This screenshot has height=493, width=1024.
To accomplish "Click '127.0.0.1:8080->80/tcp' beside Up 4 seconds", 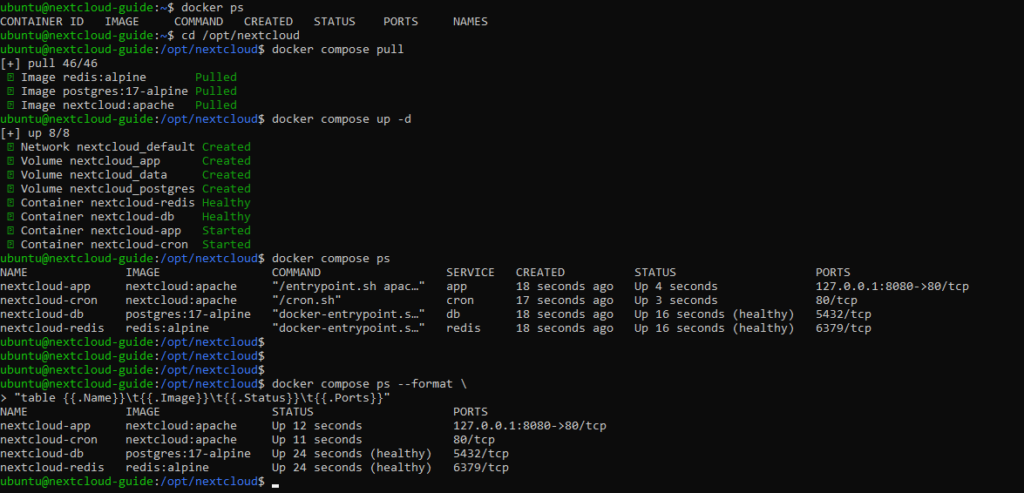I will click(893, 287).
